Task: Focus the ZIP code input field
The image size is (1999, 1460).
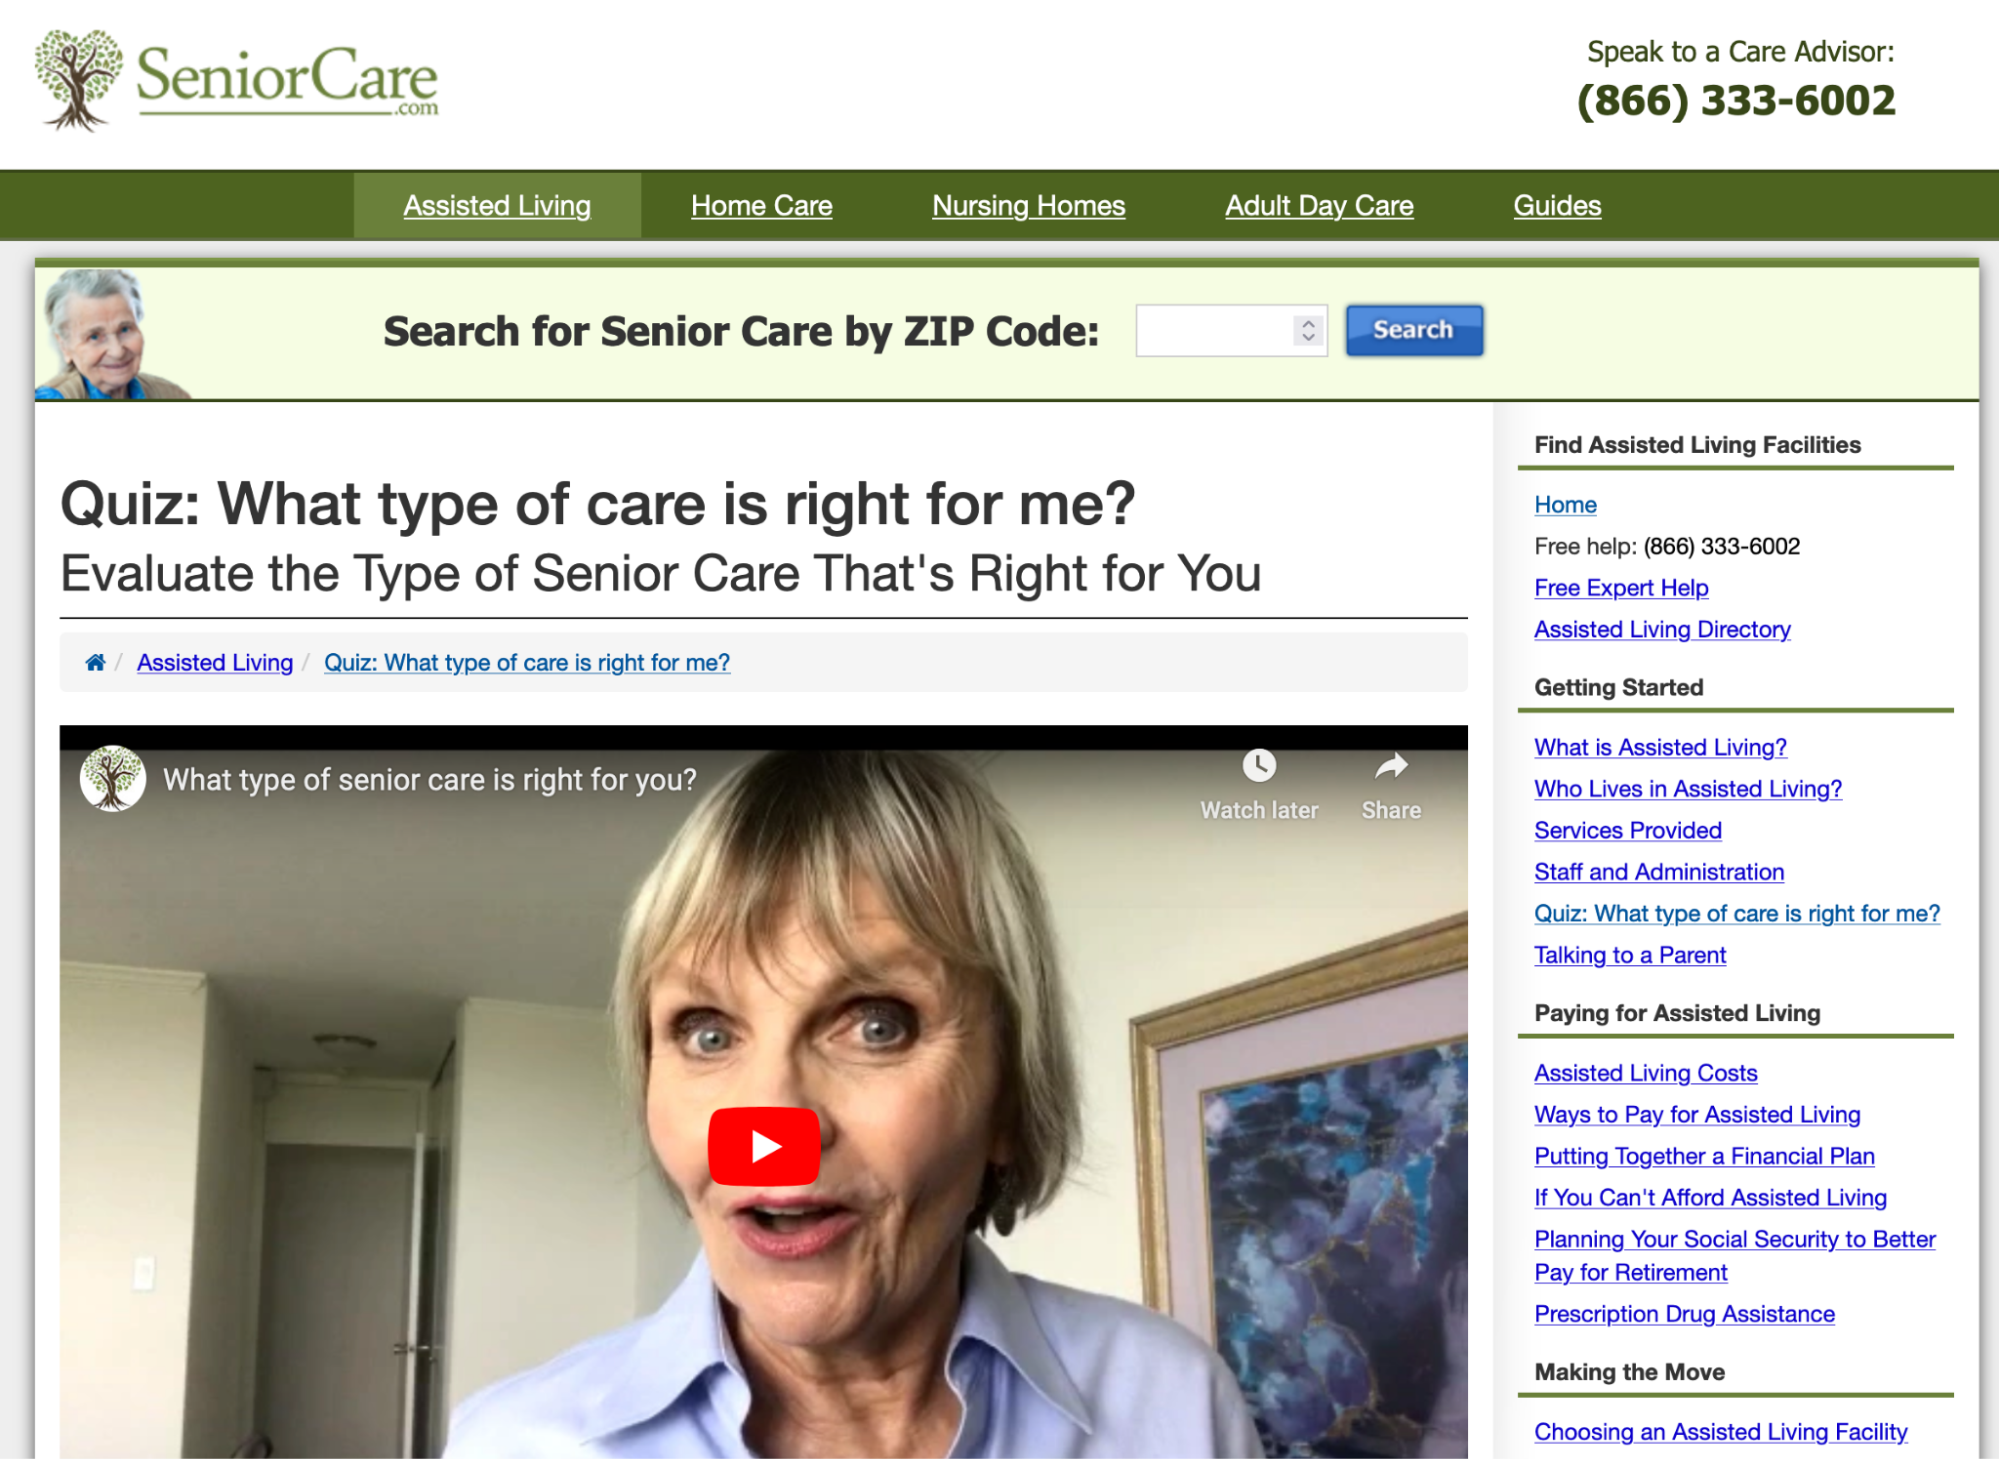Action: pyautogui.click(x=1231, y=330)
